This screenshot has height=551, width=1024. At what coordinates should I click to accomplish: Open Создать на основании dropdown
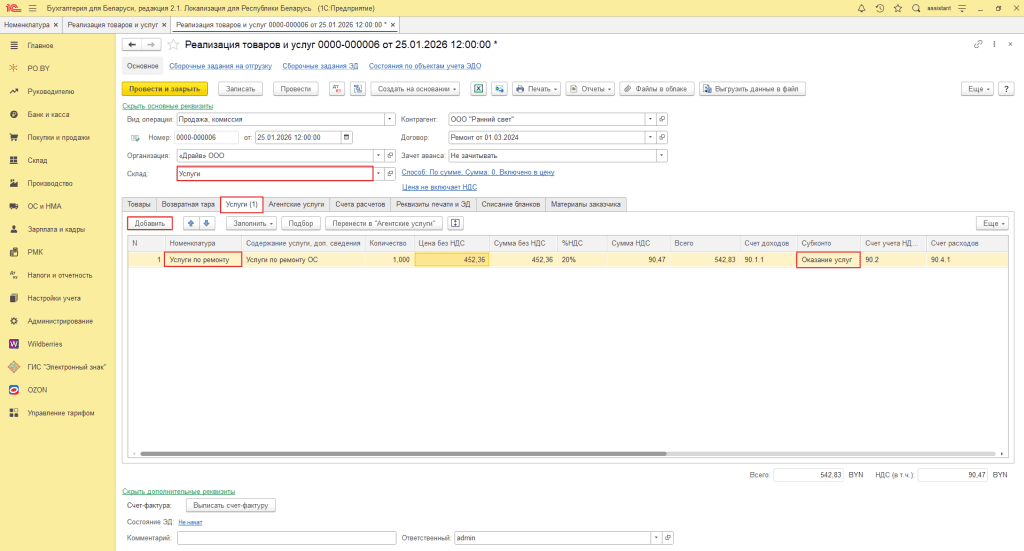pos(416,88)
